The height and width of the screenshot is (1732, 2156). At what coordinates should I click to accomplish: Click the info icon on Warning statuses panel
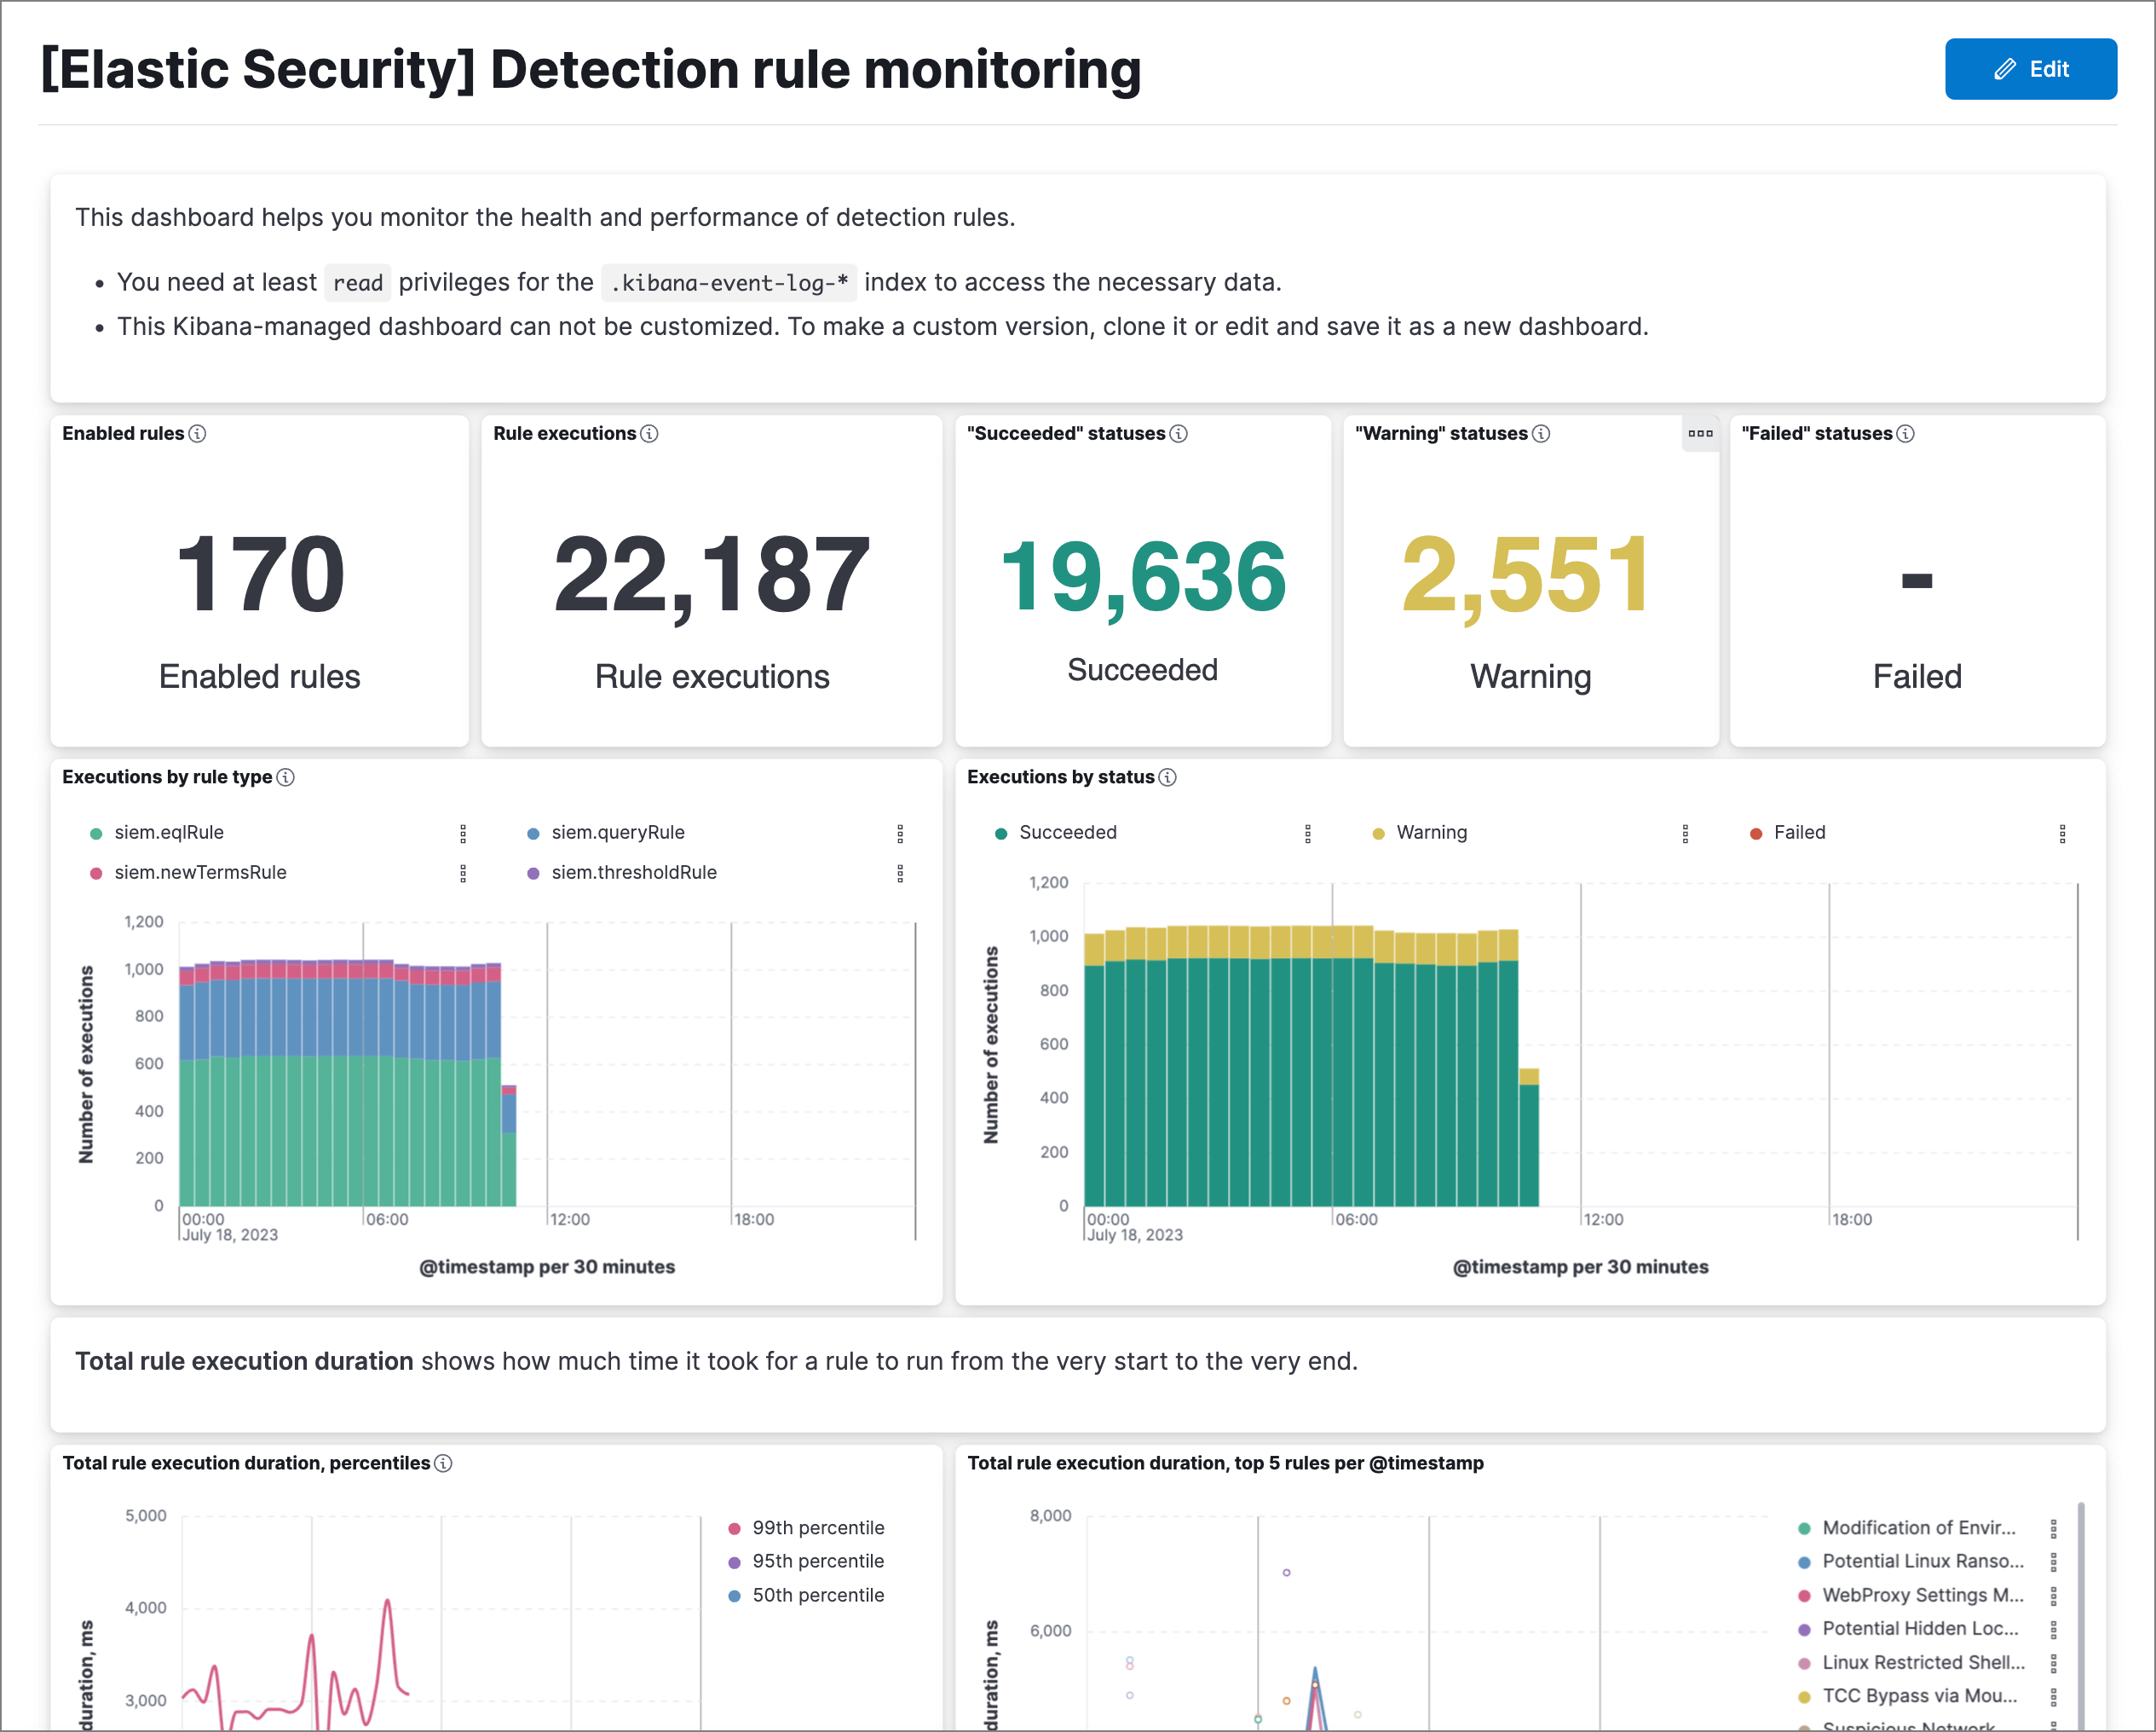click(1541, 434)
